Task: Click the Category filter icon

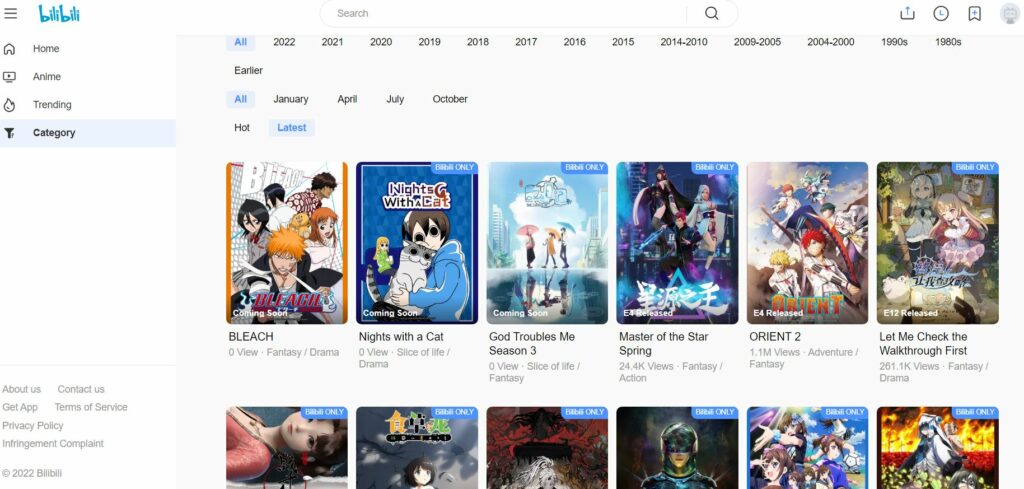Action: [9, 133]
